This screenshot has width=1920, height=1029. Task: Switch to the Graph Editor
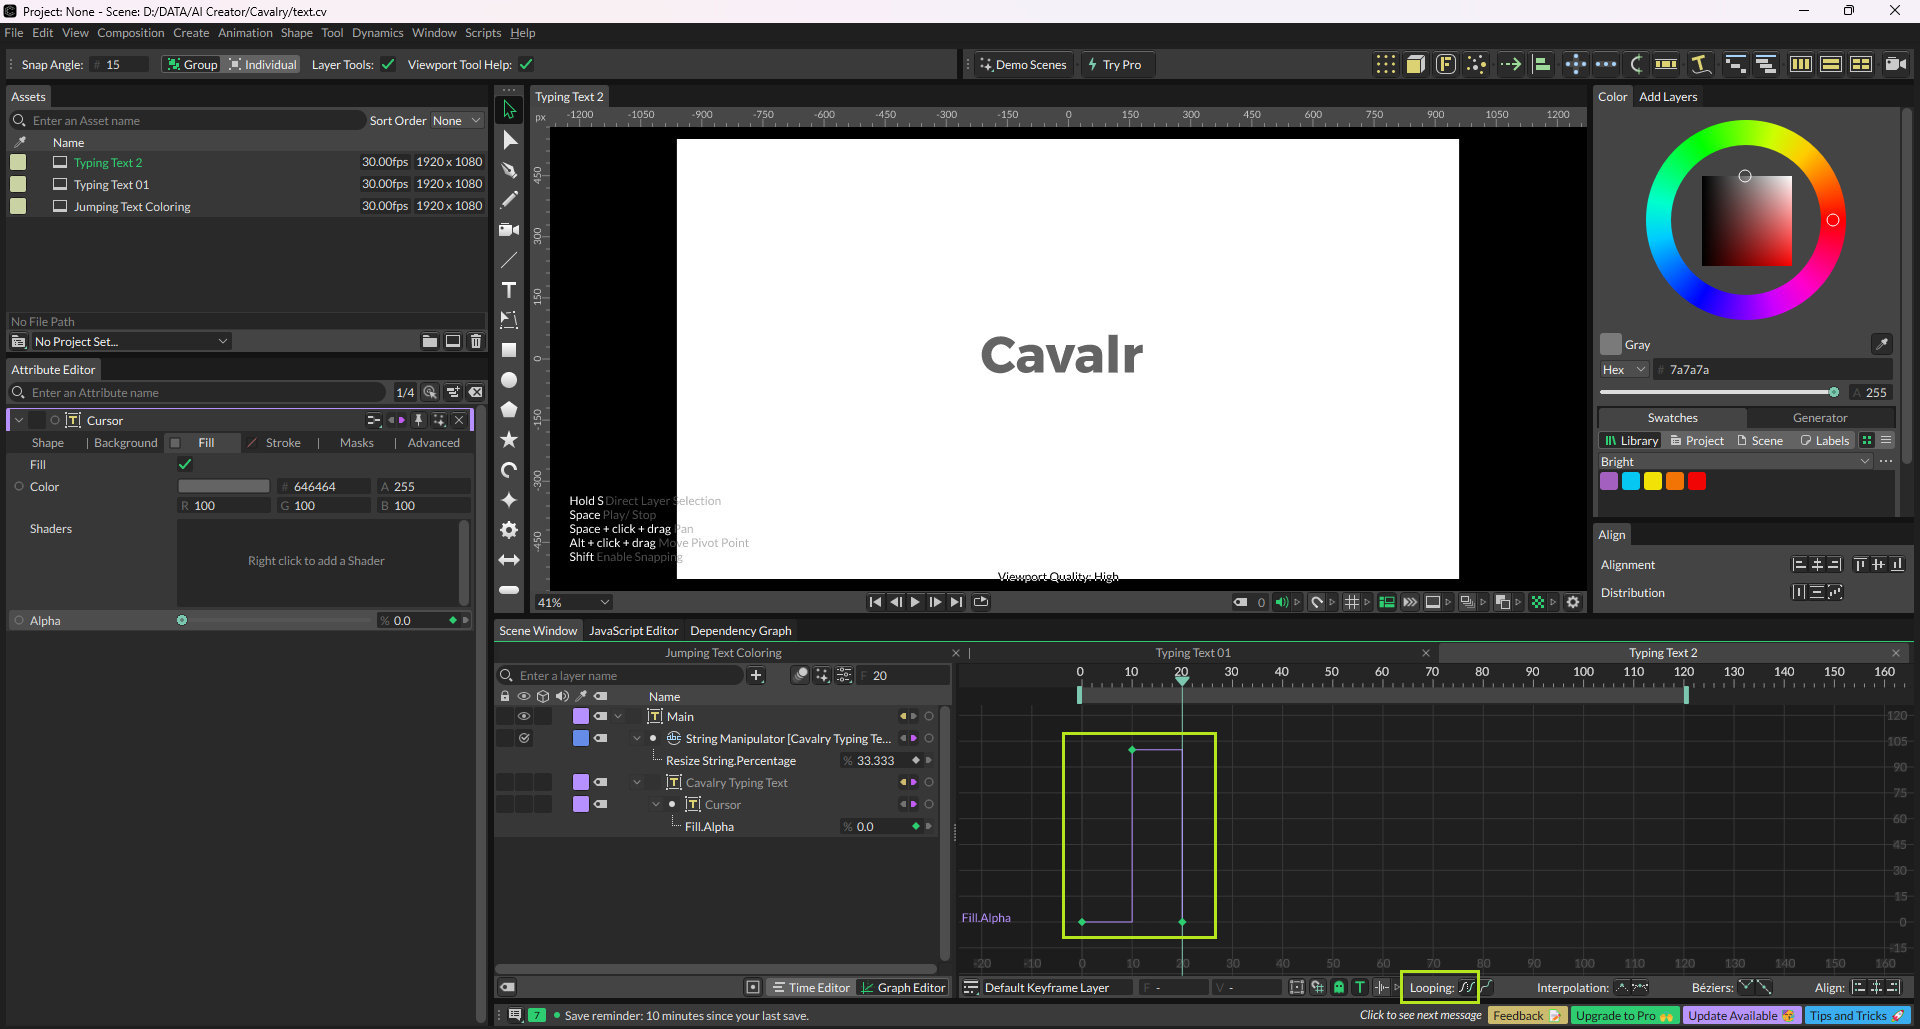(903, 988)
